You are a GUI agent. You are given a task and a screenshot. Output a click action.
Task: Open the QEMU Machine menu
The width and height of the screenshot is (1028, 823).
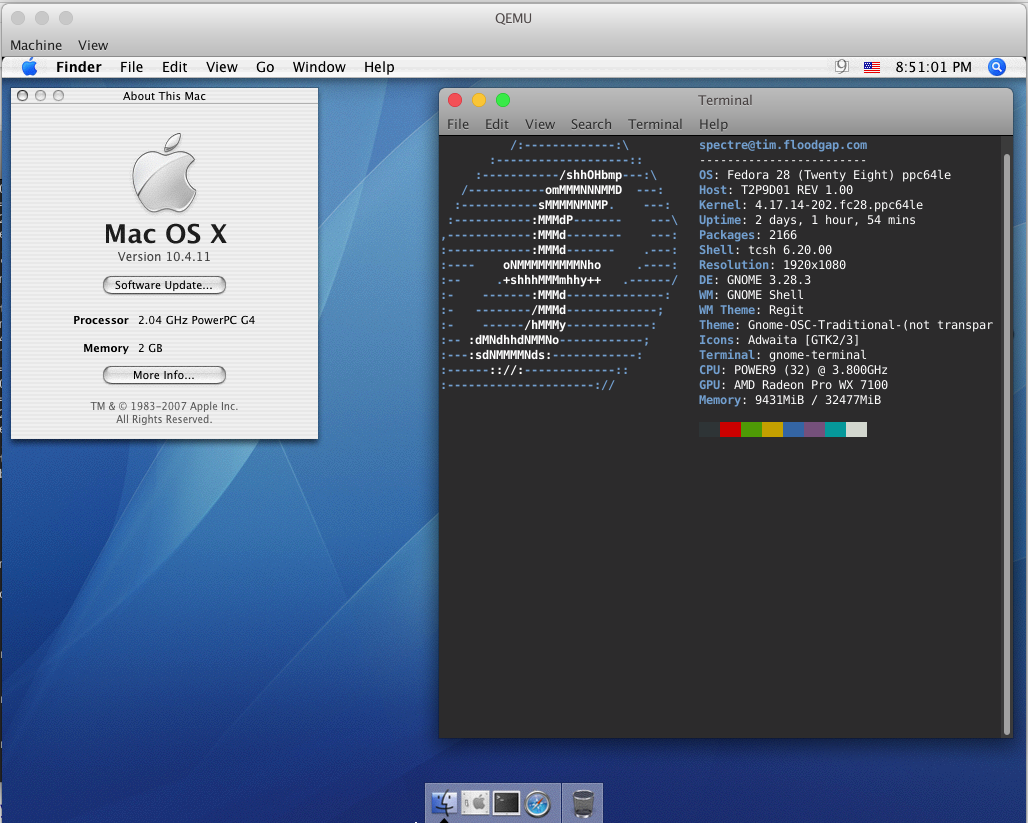point(36,45)
